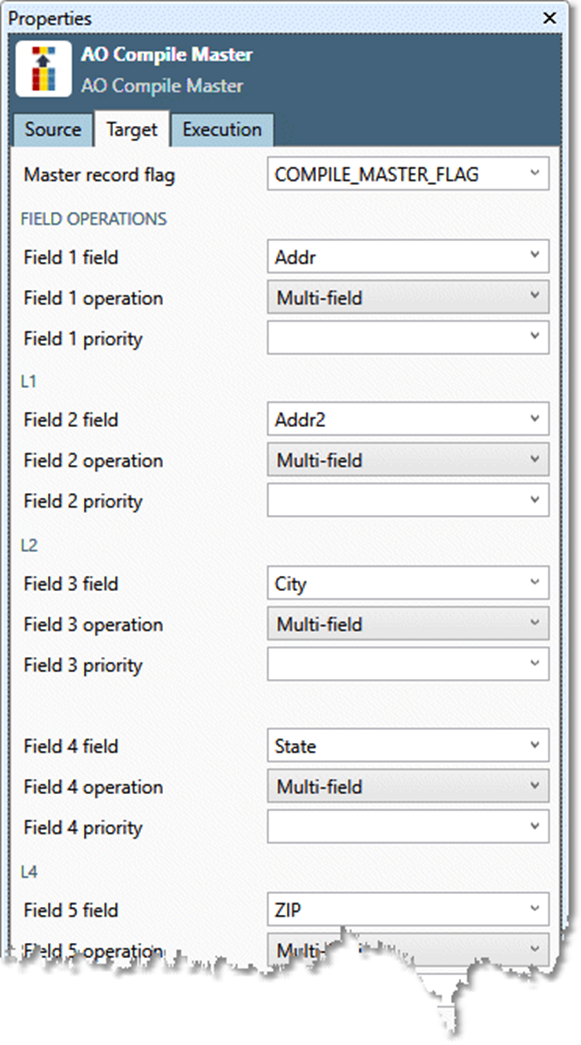
Task: Click the Field 3 priority dropdown arrow
Action: click(x=535, y=664)
